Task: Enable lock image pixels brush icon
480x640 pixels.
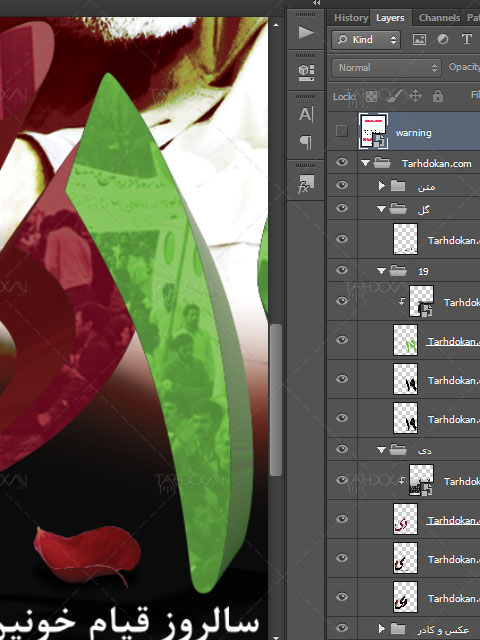Action: point(393,96)
